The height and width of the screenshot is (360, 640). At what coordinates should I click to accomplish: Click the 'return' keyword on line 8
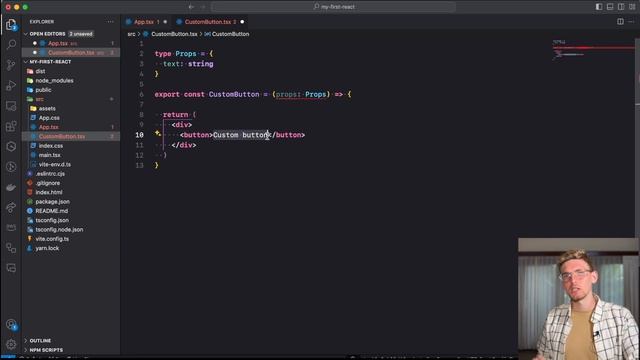point(176,115)
